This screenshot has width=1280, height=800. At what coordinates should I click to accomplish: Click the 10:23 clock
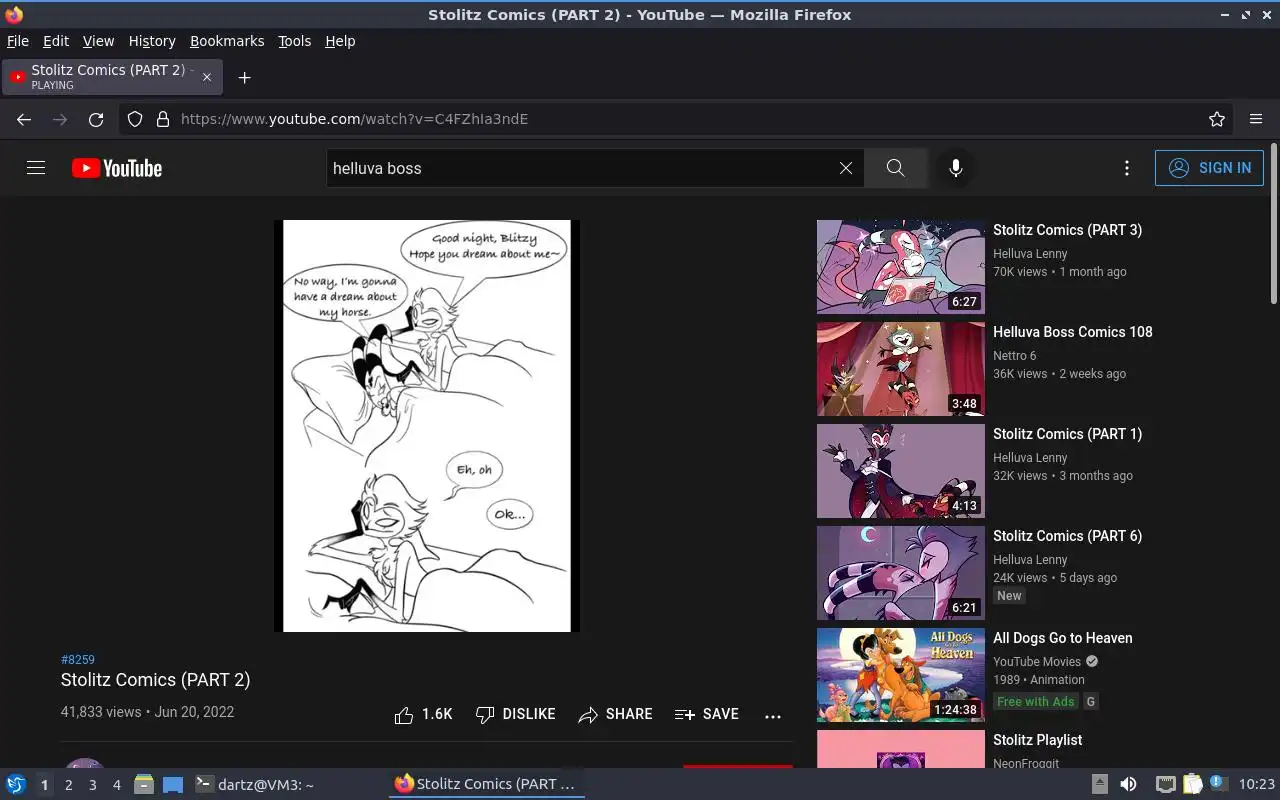(1257, 785)
